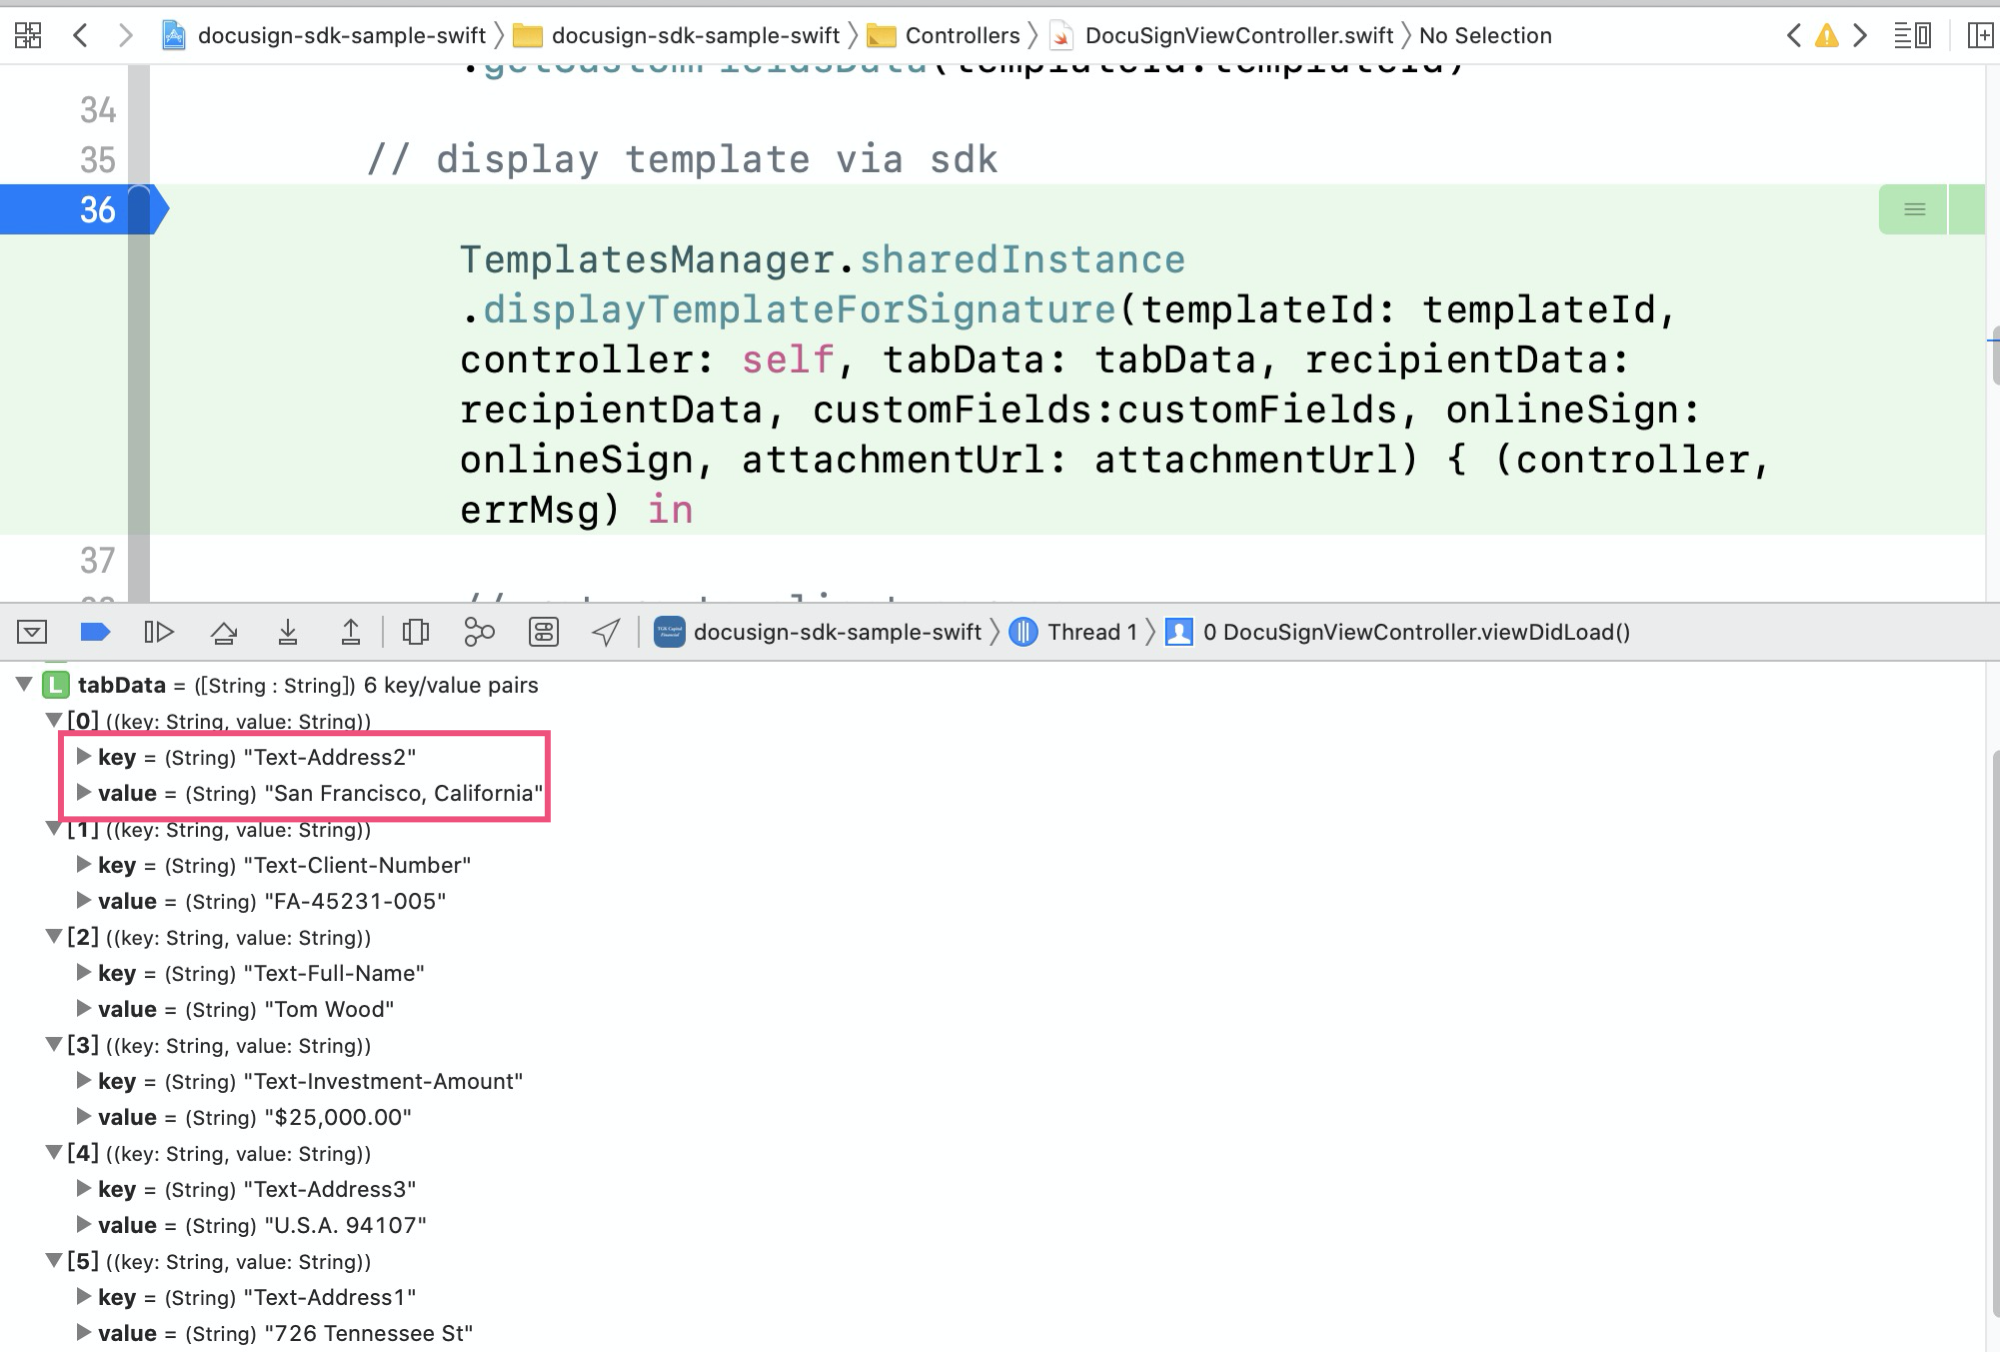
Task: Collapse the [5] key/value entry
Action: [54, 1261]
